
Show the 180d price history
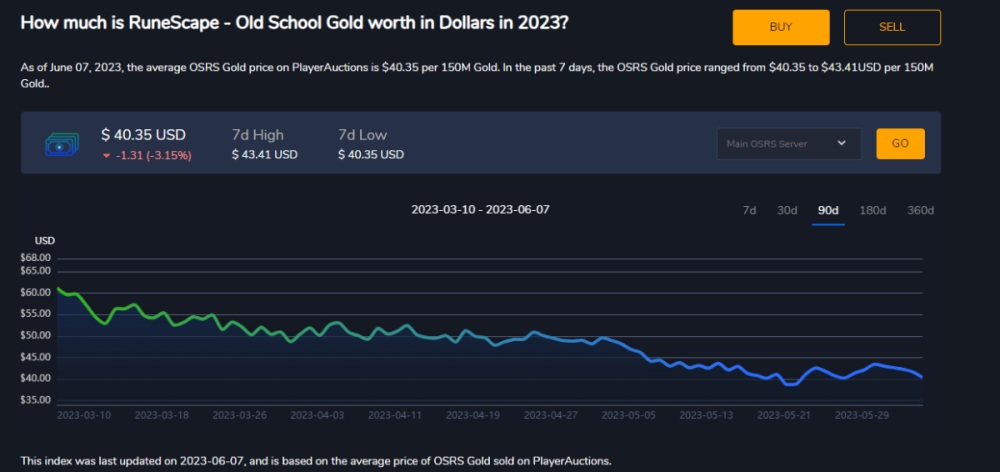[x=873, y=210]
